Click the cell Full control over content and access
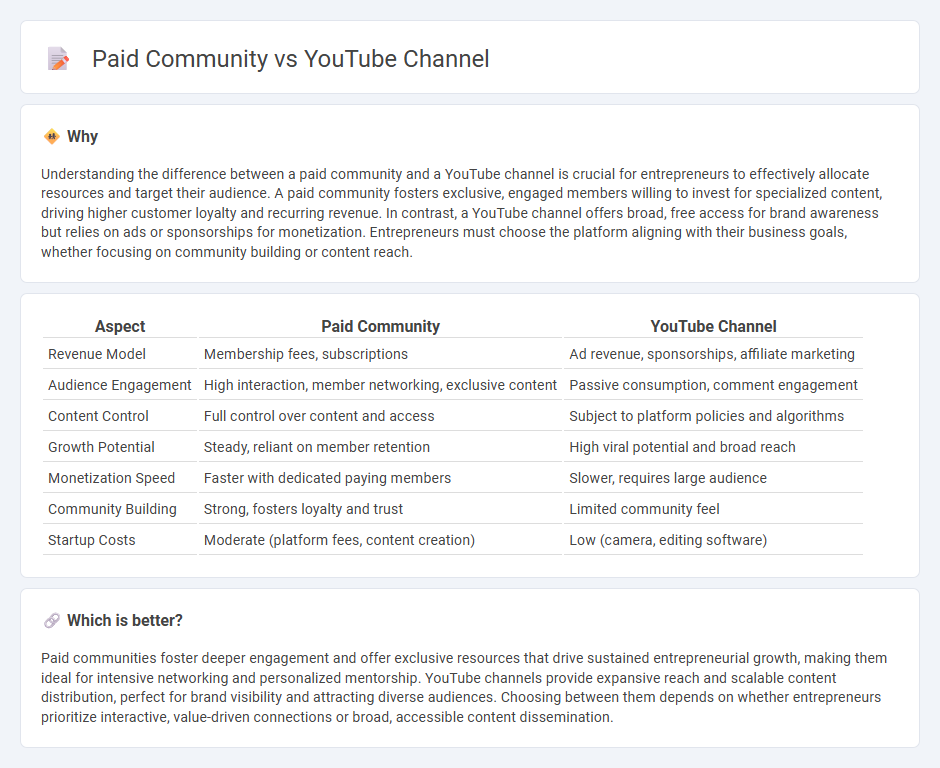Screen dimensions: 940x768 380,416
